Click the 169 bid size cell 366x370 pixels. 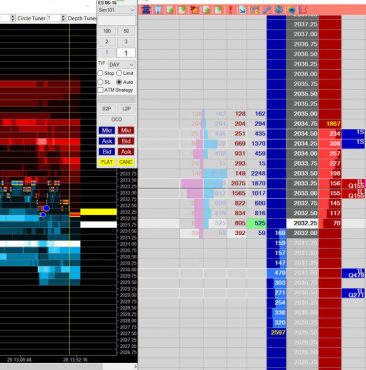coord(277,233)
